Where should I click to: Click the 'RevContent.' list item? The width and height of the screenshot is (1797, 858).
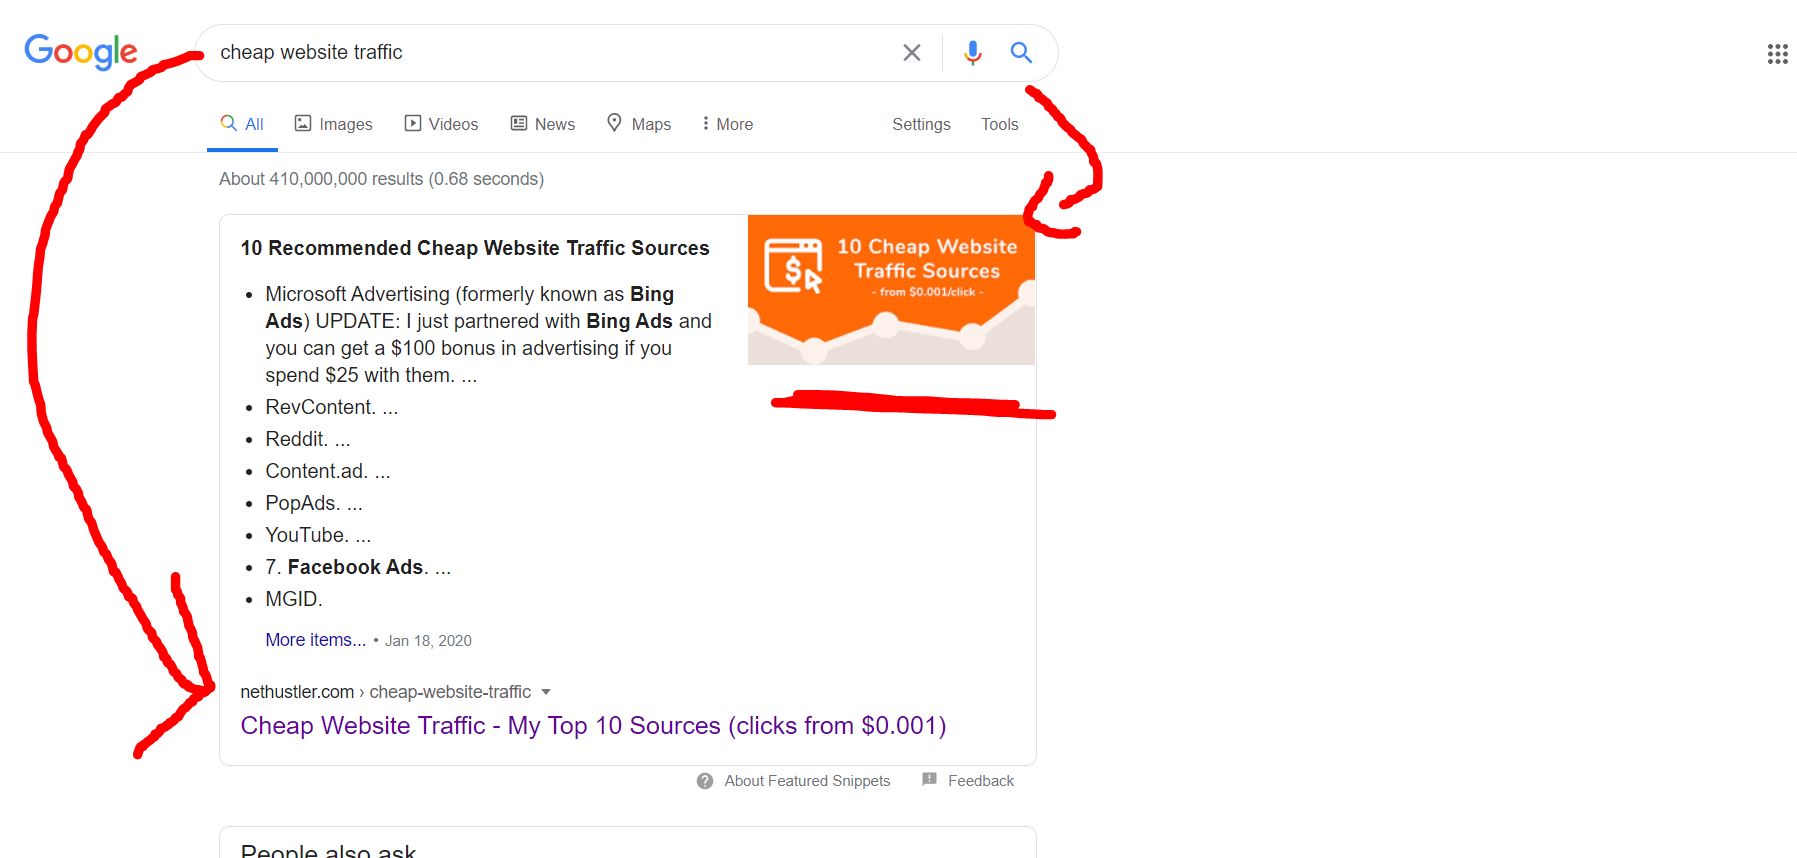tap(331, 407)
